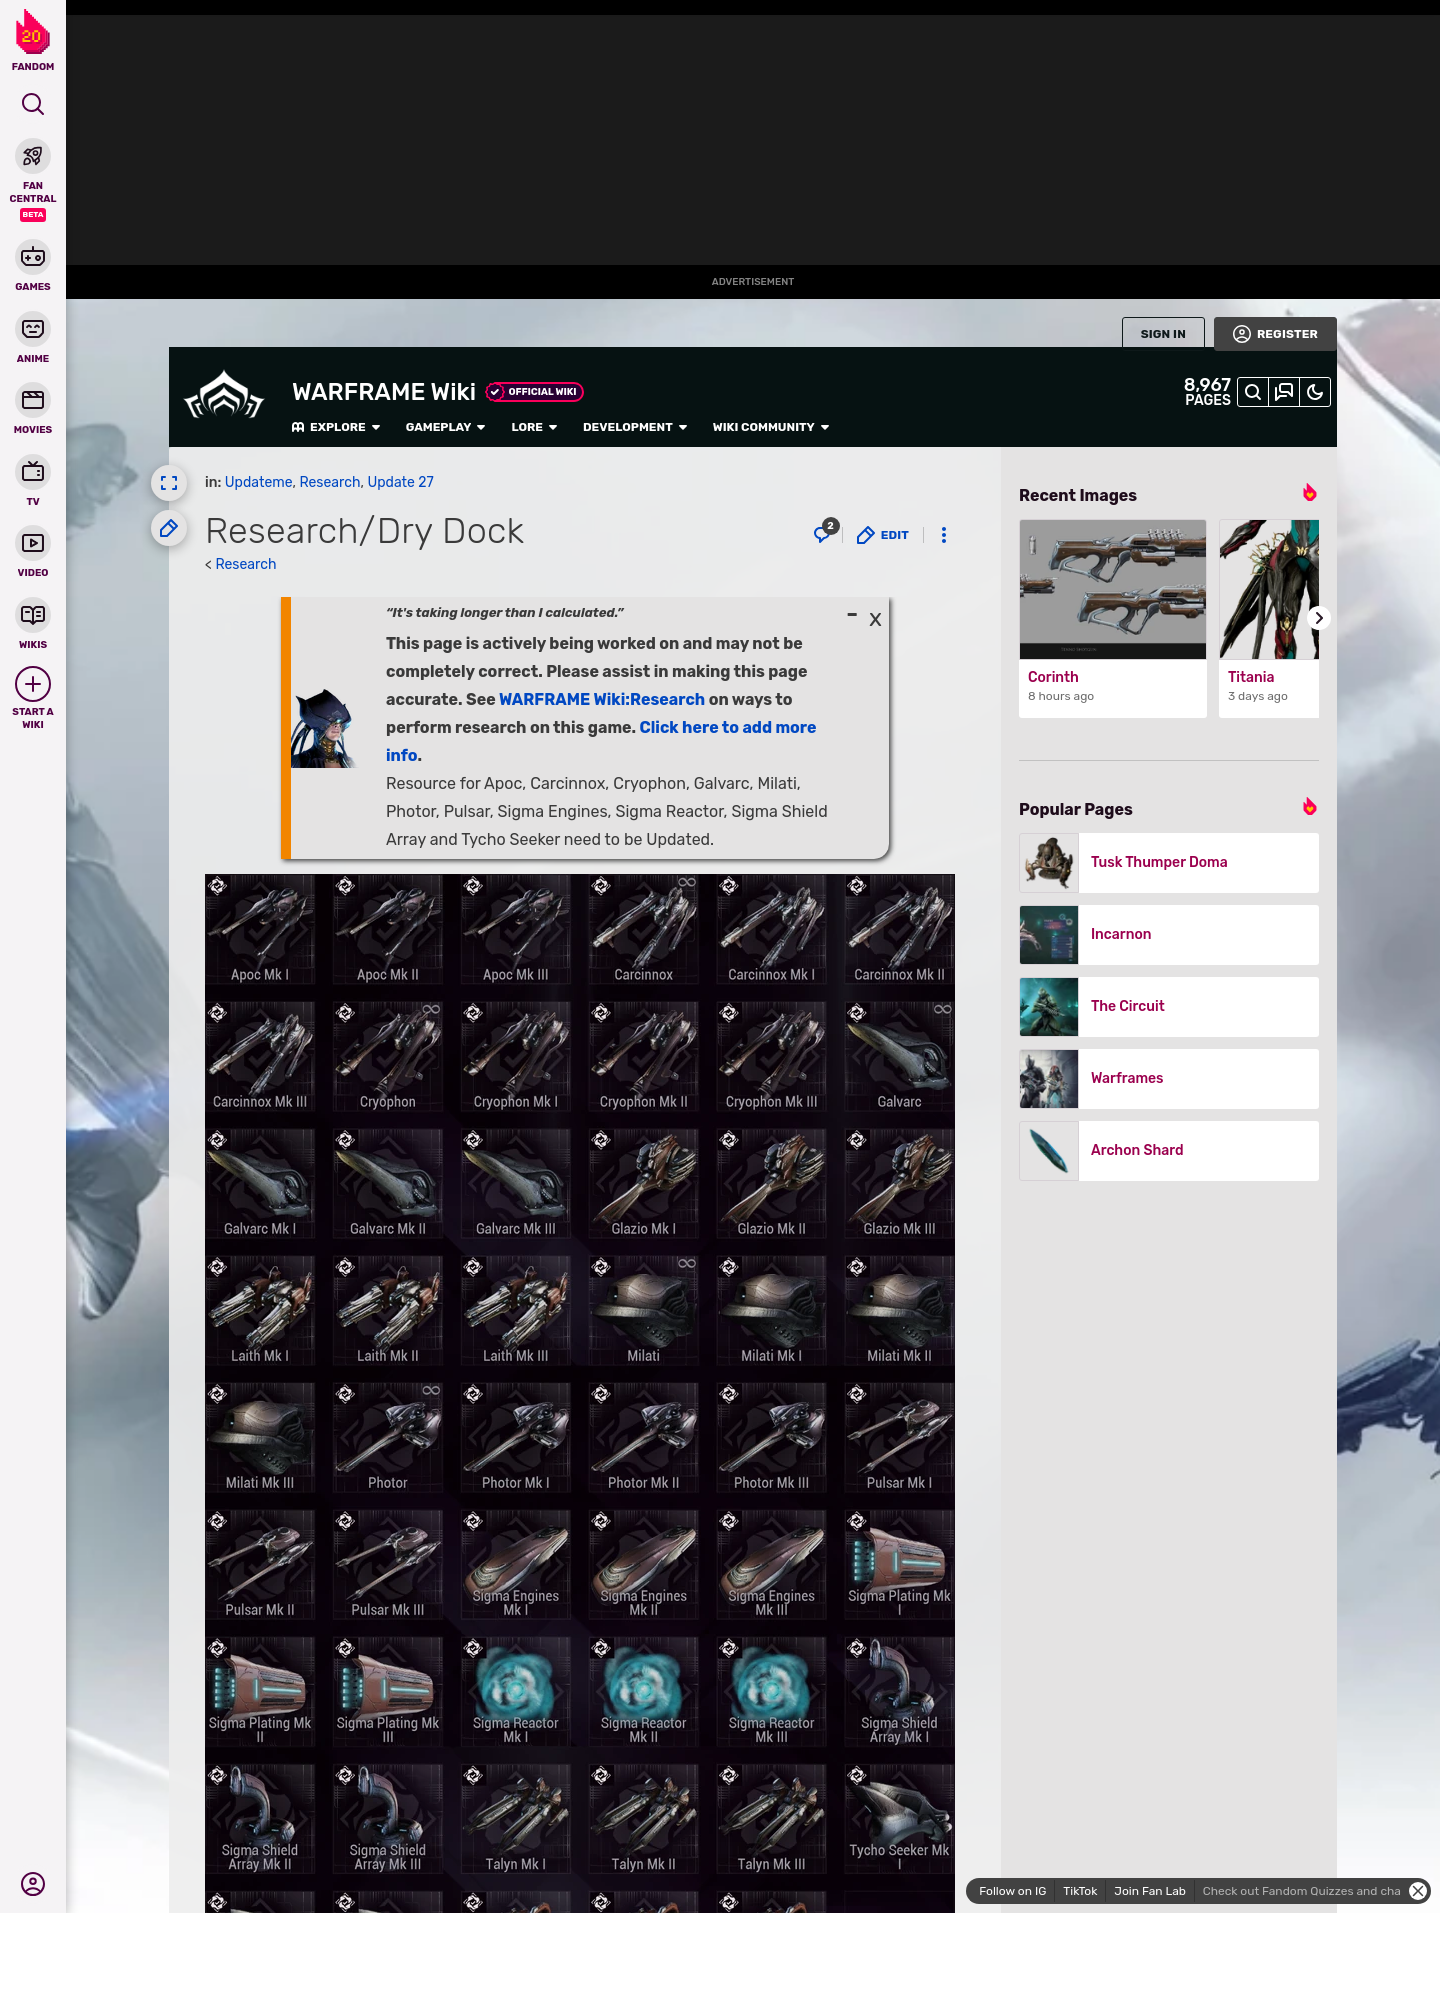Select the Apoc Mk I research tile

coord(260,930)
